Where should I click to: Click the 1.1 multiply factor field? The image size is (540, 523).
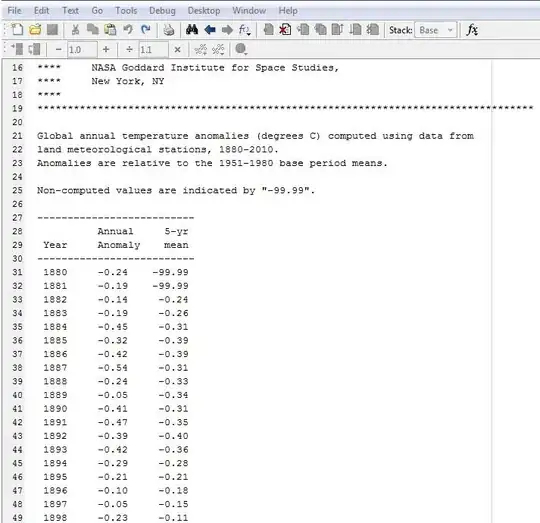pyautogui.click(x=153, y=50)
